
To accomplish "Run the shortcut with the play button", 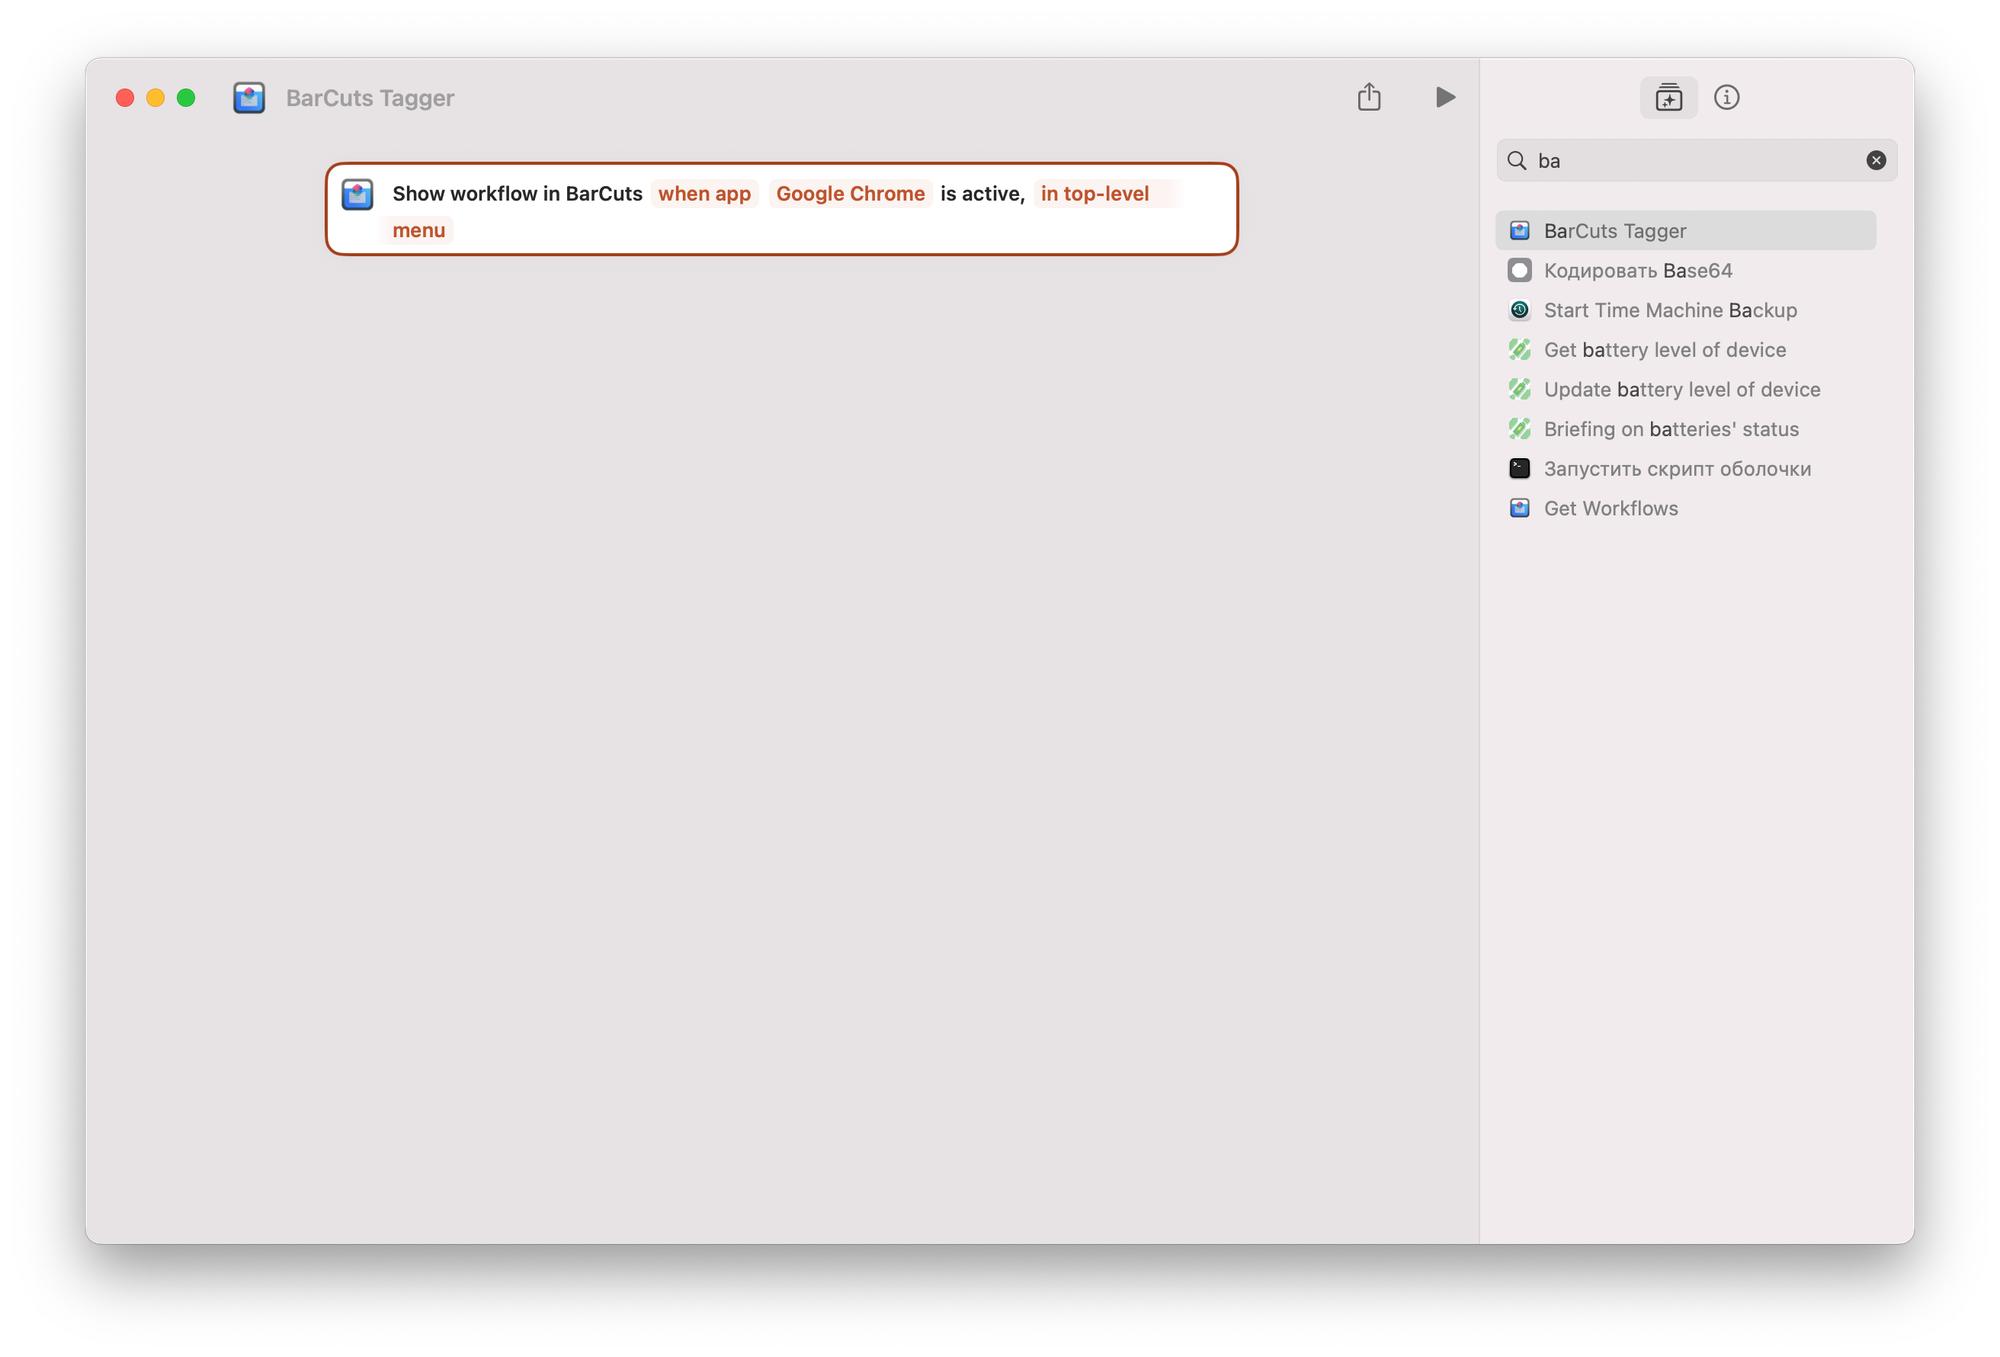I will [1444, 97].
